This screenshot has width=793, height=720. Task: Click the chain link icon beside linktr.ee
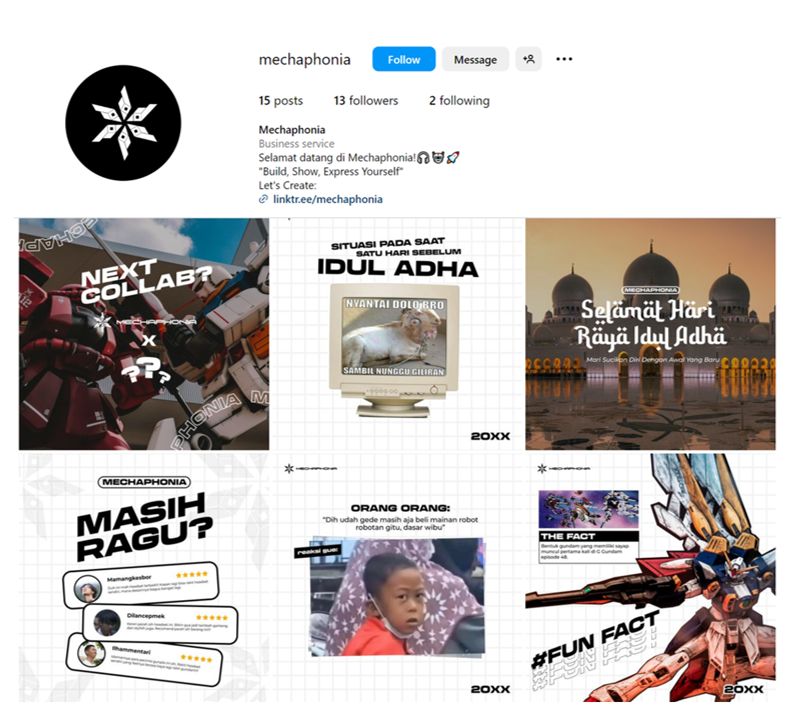point(263,199)
